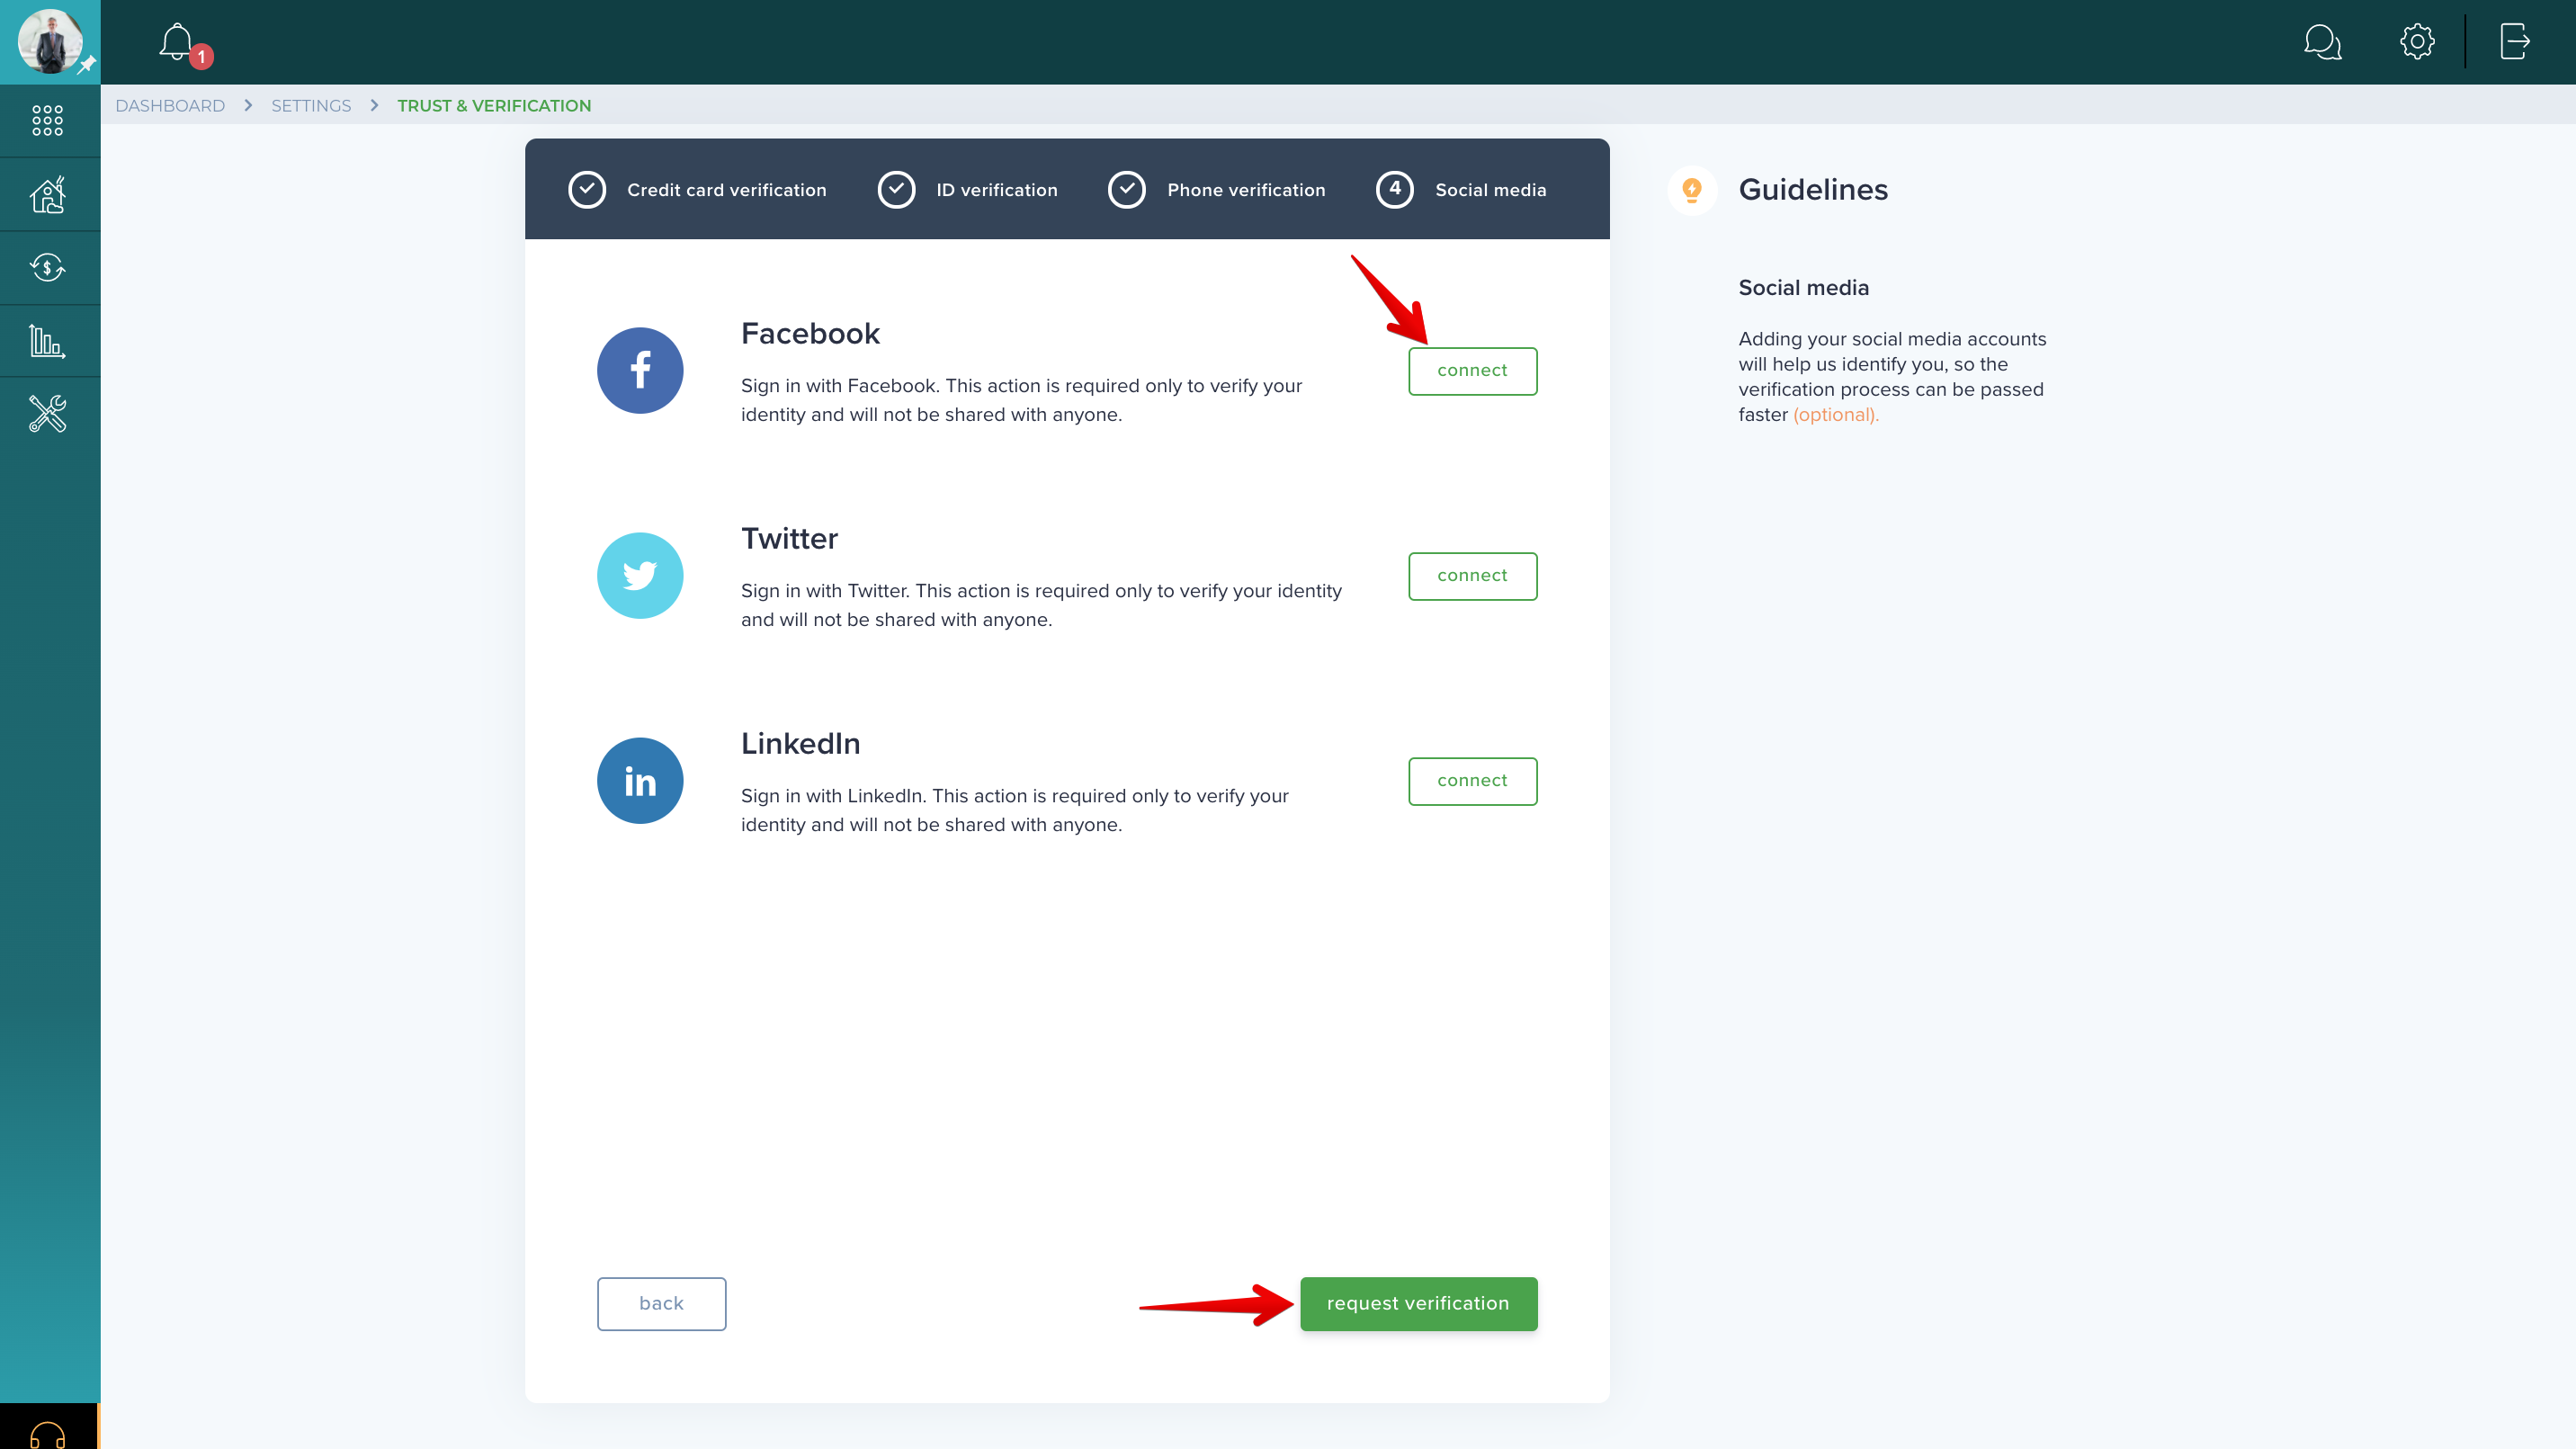
Task: Open the dashboard grid icon in sidebar
Action: pos(48,121)
